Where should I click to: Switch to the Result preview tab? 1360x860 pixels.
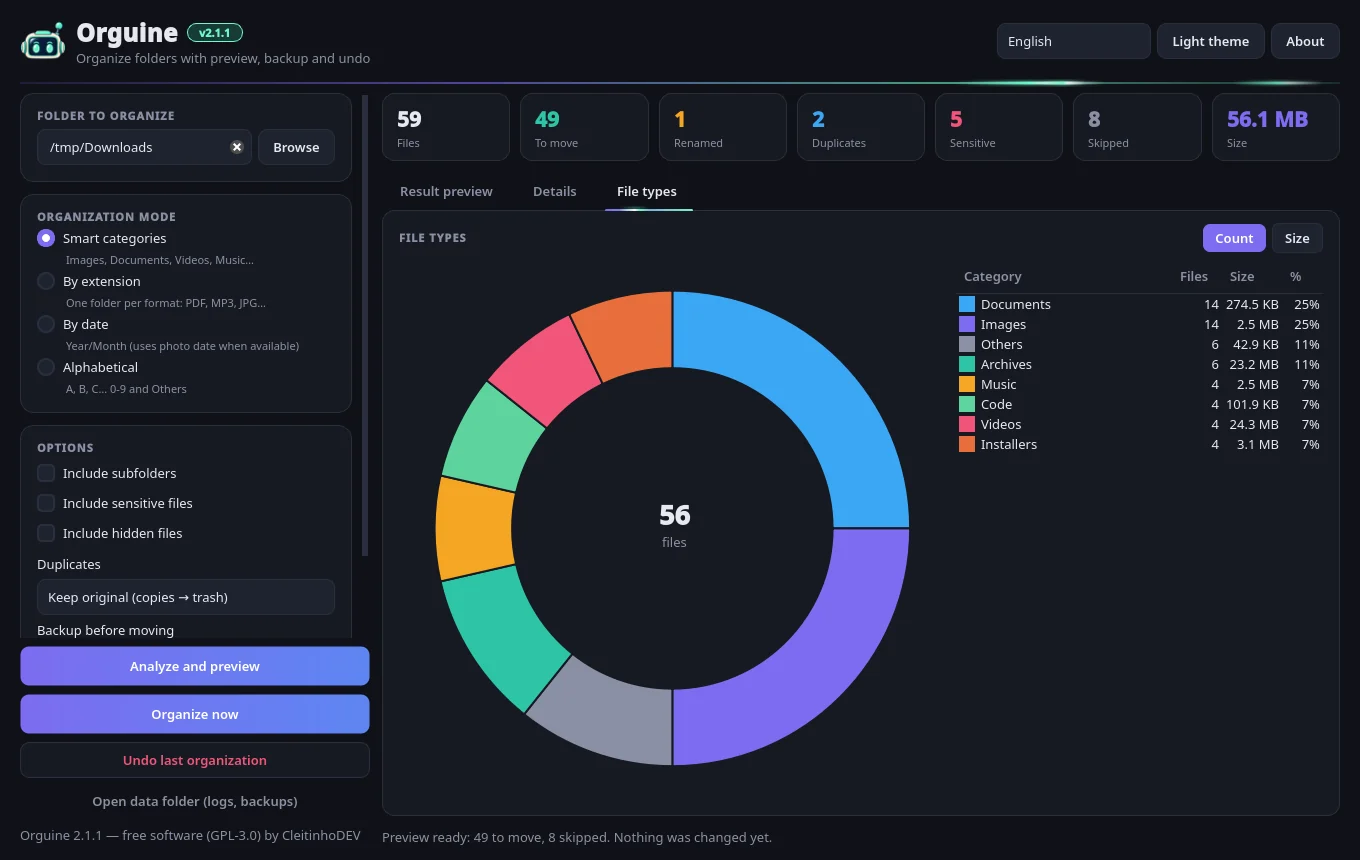coord(446,191)
